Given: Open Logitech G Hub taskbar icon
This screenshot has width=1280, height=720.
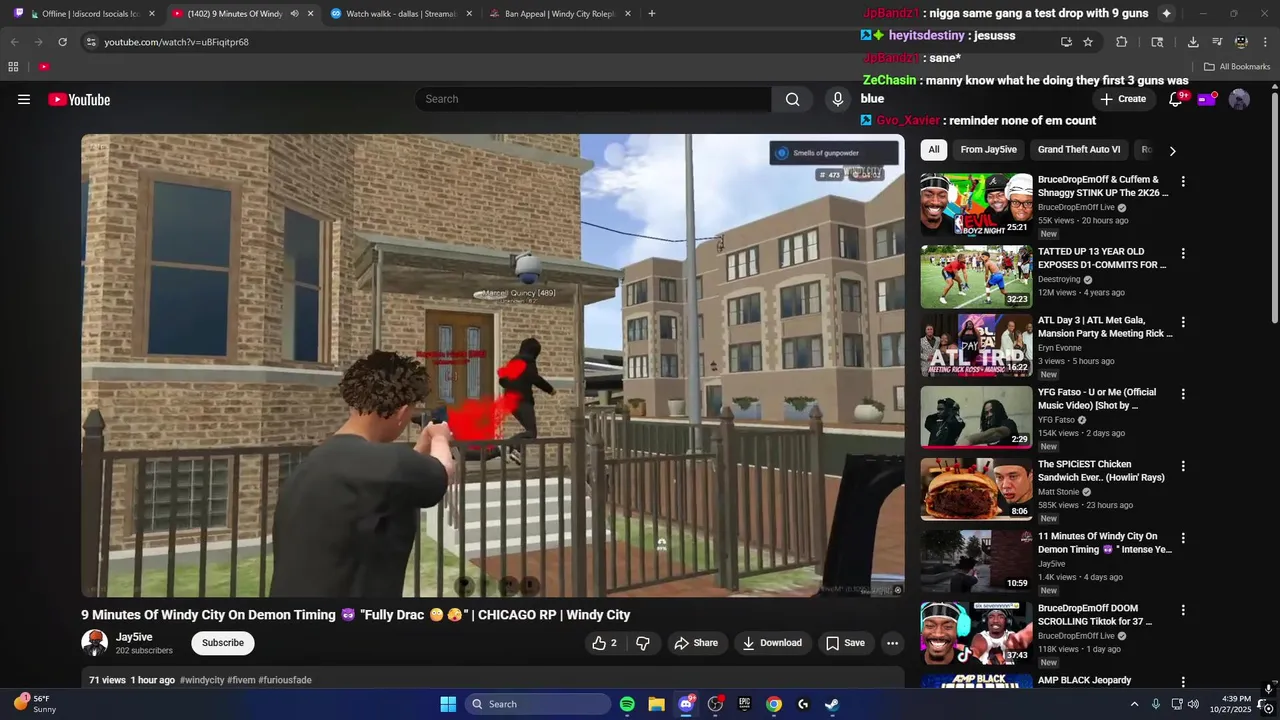Looking at the screenshot, I should (803, 704).
